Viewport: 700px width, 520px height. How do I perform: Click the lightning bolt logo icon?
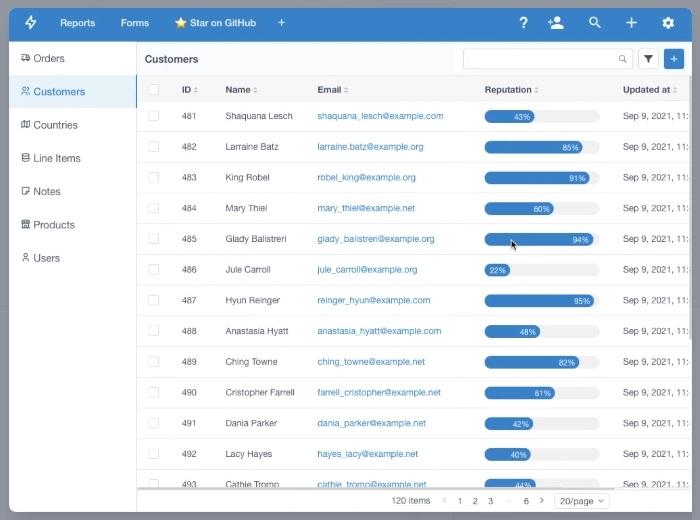point(31,23)
